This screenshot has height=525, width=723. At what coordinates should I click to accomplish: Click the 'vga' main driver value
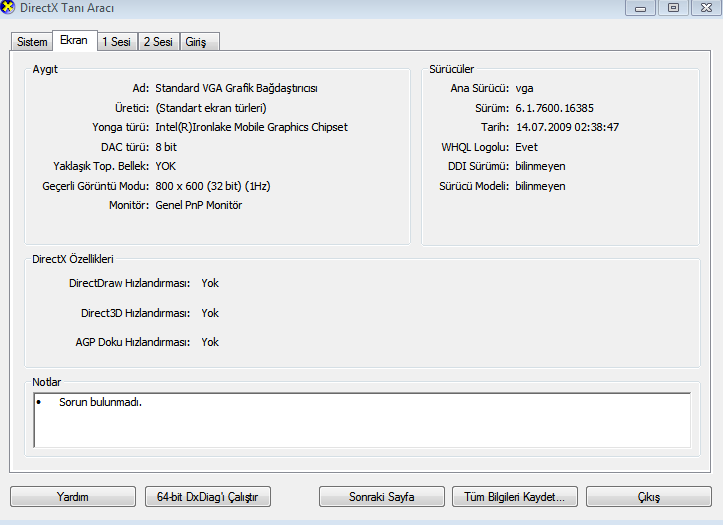524,88
